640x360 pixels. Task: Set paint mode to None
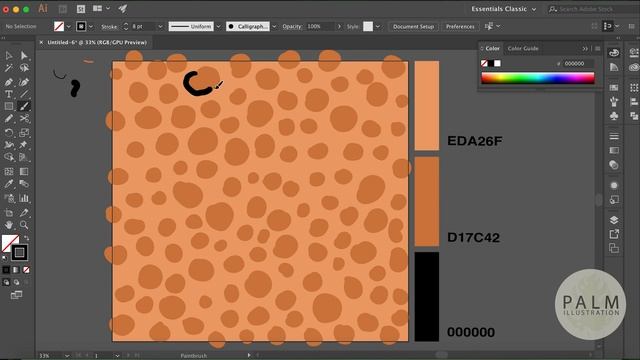point(26,270)
